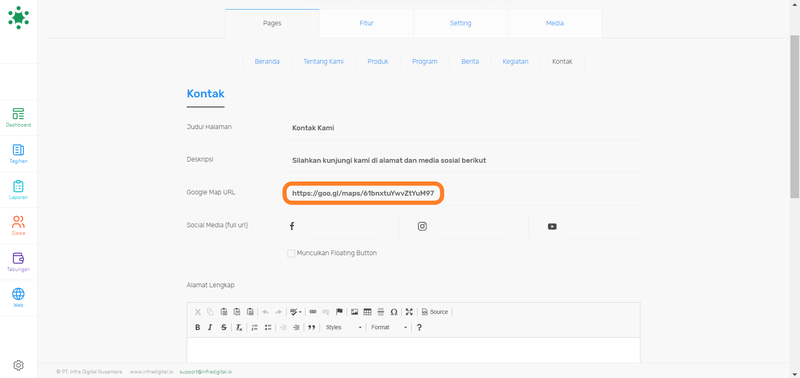Maximize the editor with the expand icon
Viewport: 800px width, 378px height.
(409, 312)
